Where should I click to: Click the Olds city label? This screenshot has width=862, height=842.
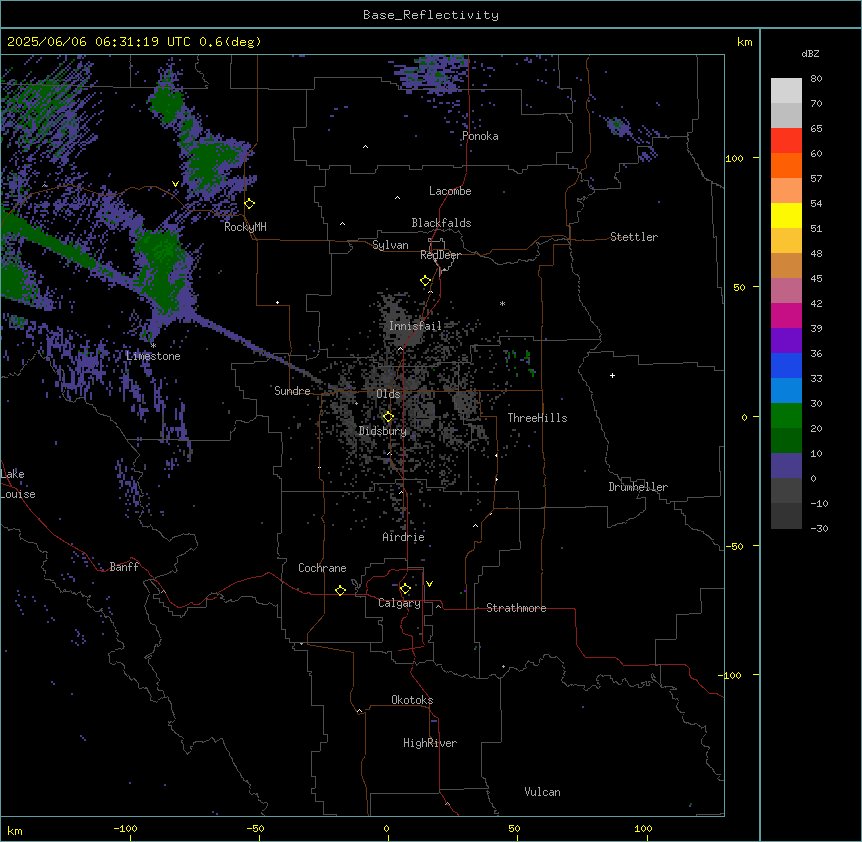(388, 394)
